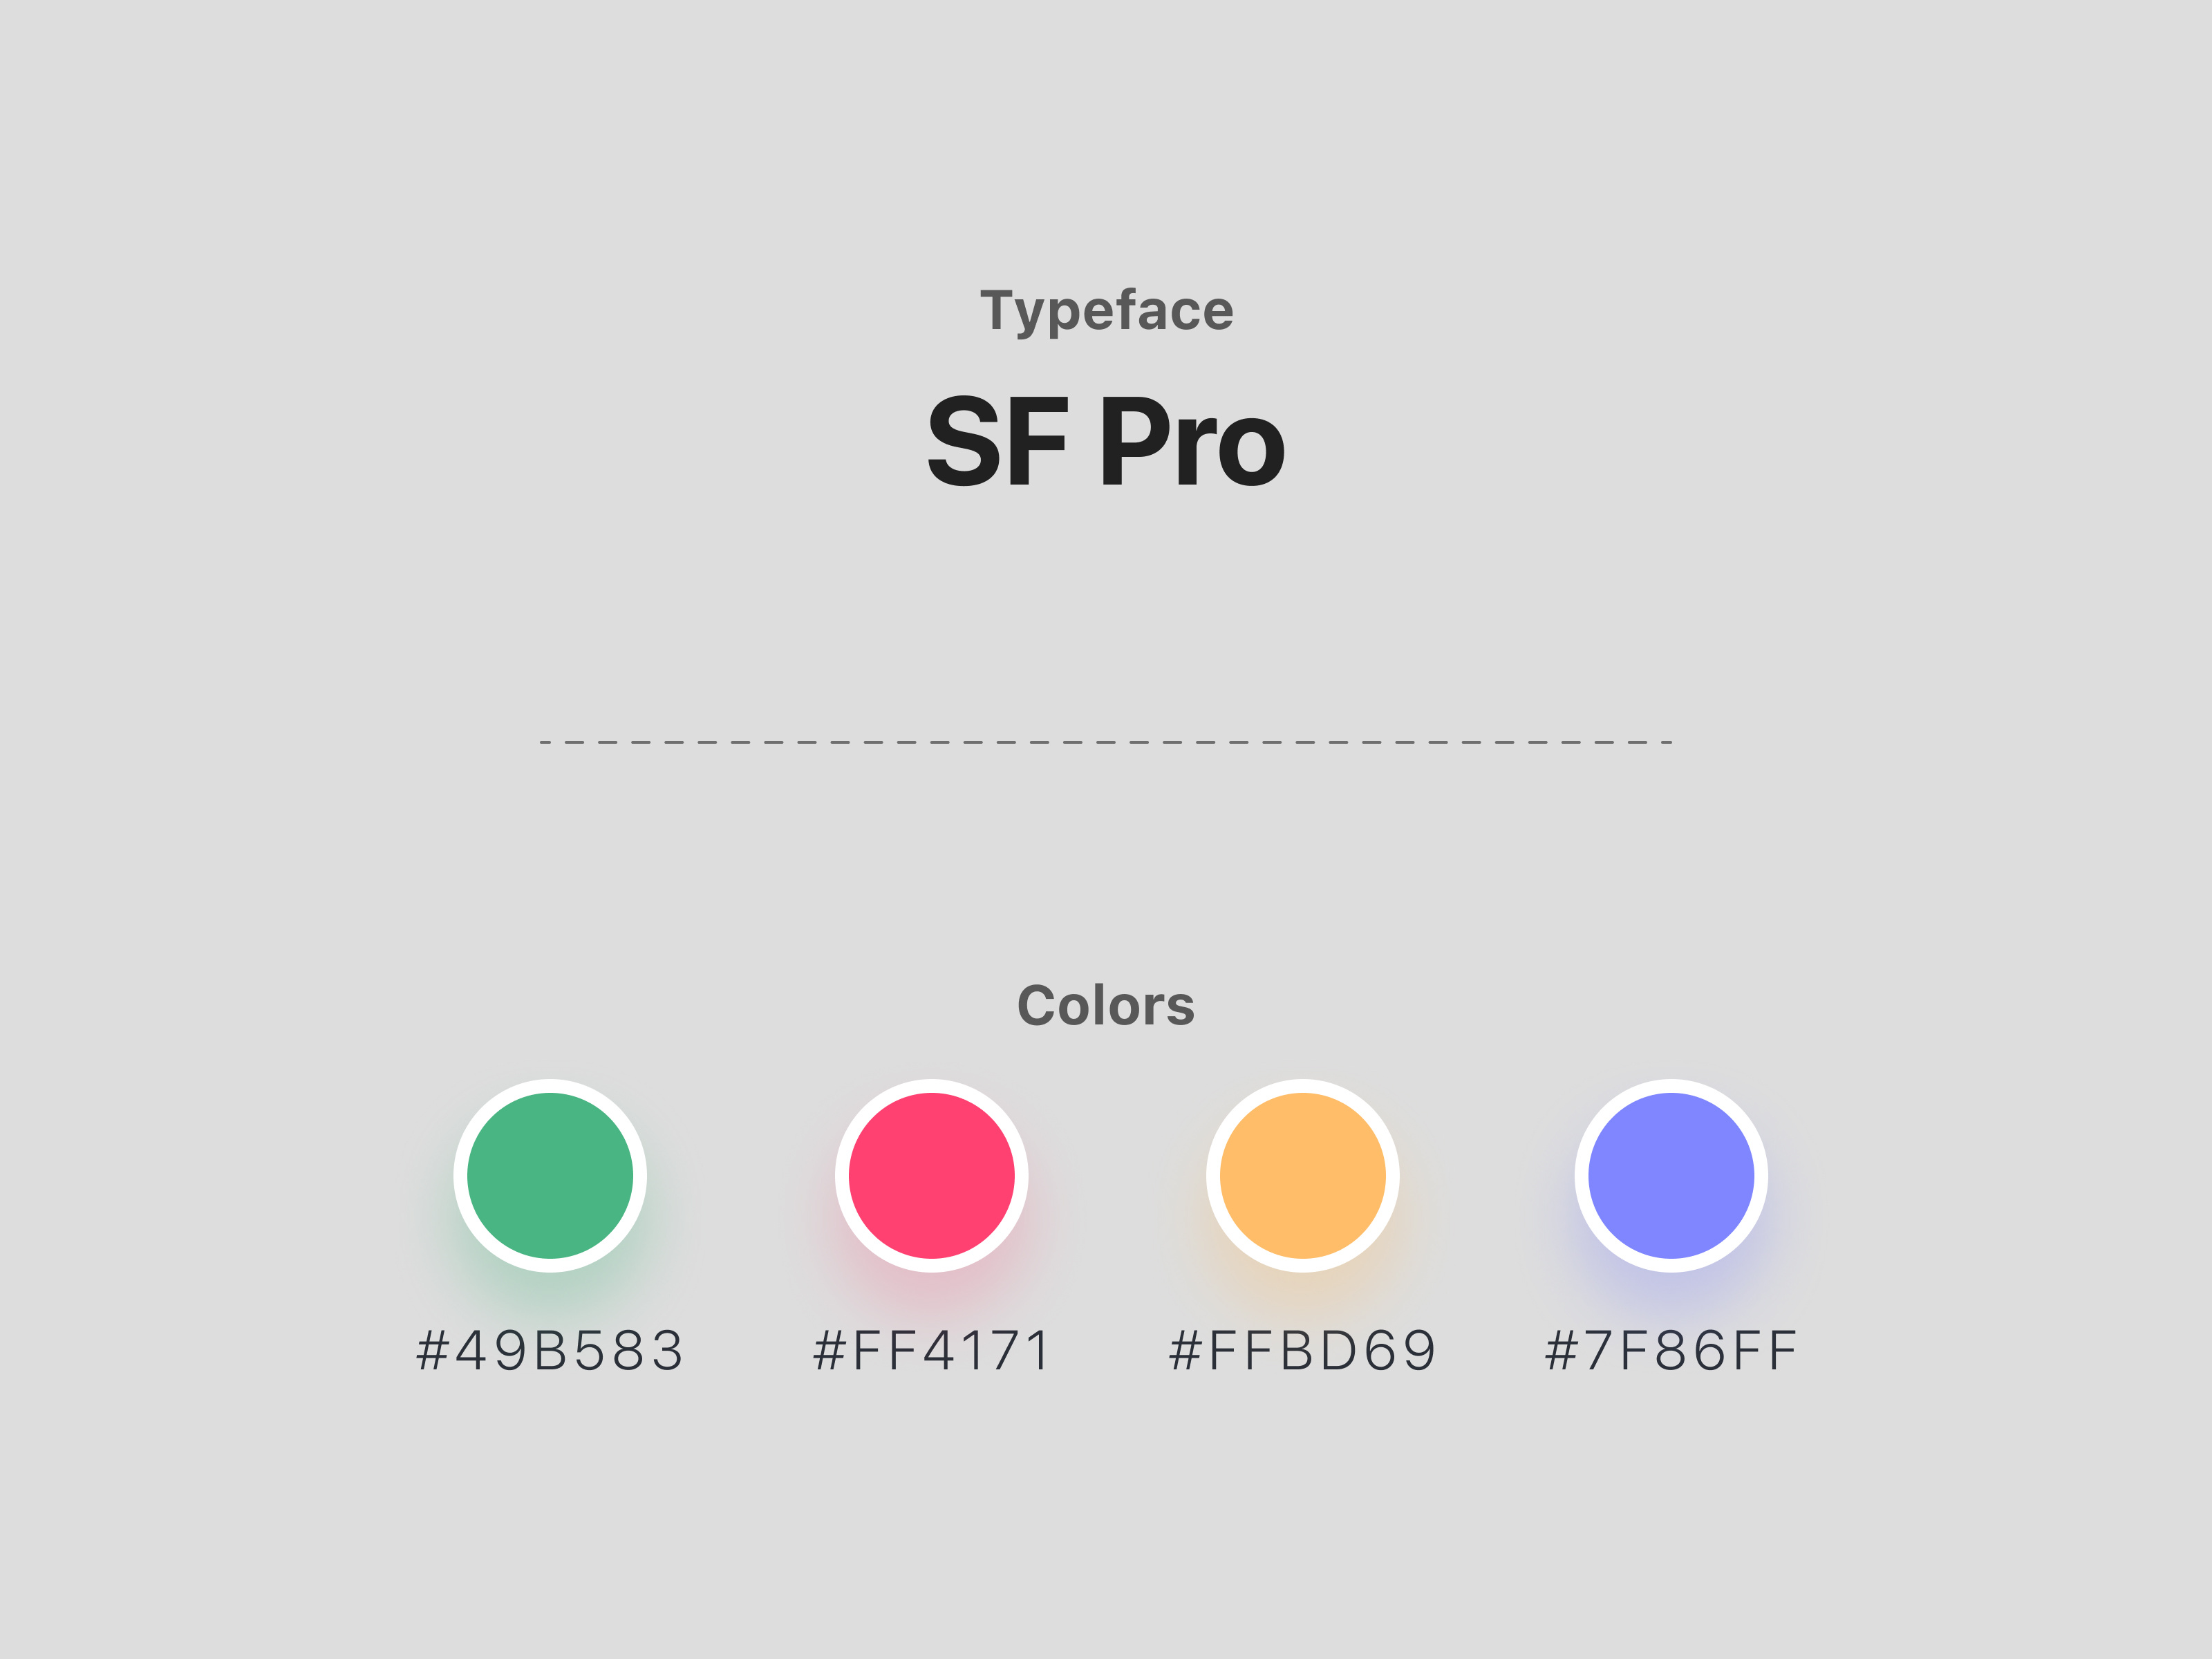
Task: Click the word SF in the title
Action: 997,441
